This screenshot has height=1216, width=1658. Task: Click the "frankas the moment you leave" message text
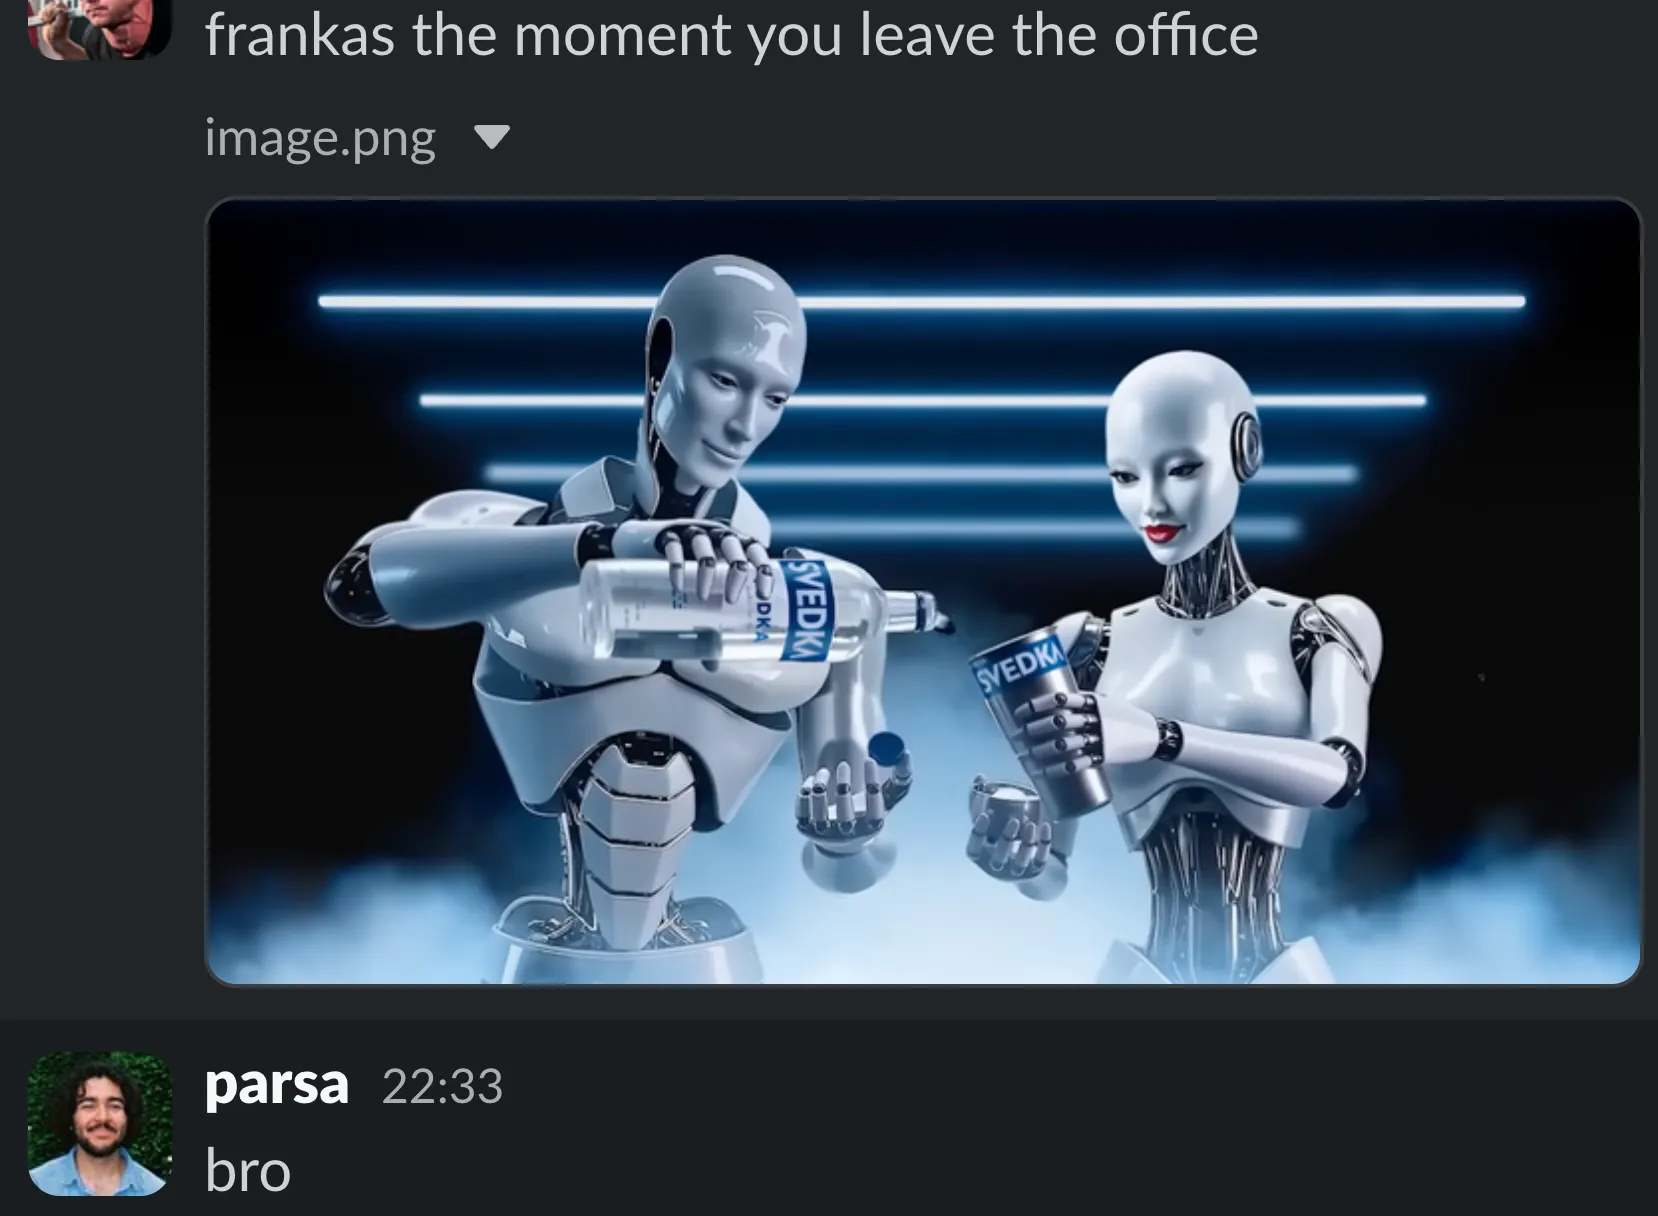[731, 35]
